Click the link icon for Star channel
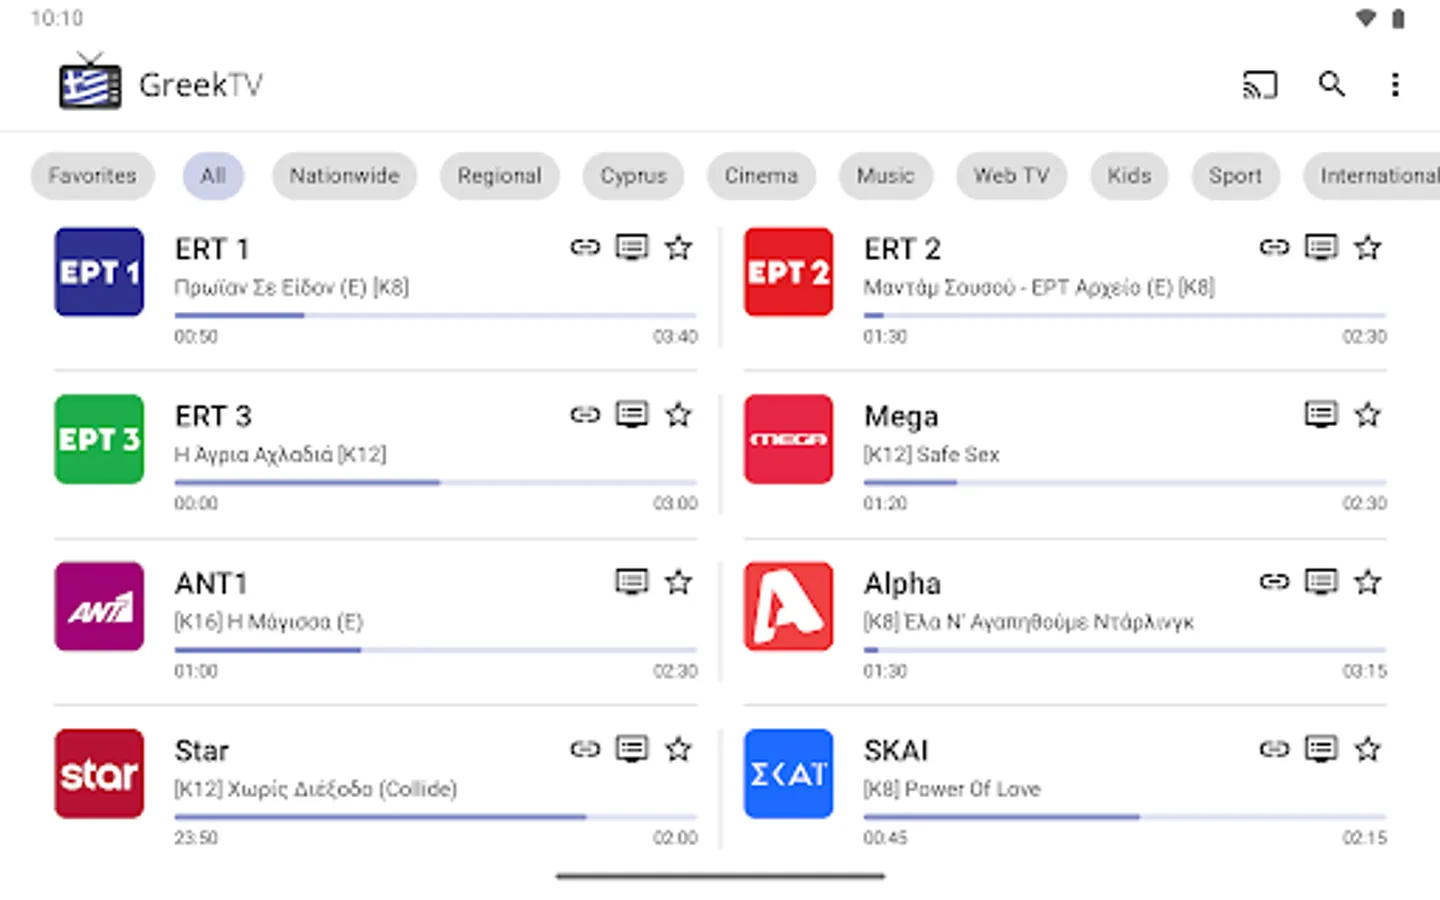 (585, 748)
